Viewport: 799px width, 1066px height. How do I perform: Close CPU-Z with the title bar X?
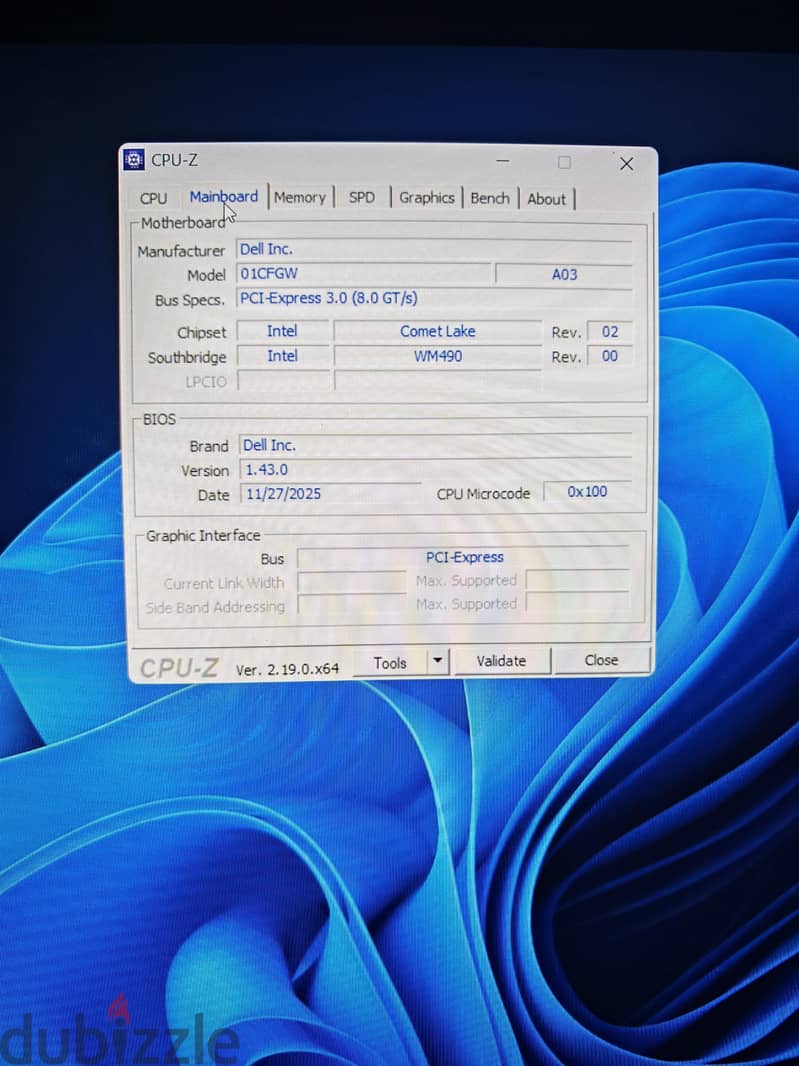point(626,163)
